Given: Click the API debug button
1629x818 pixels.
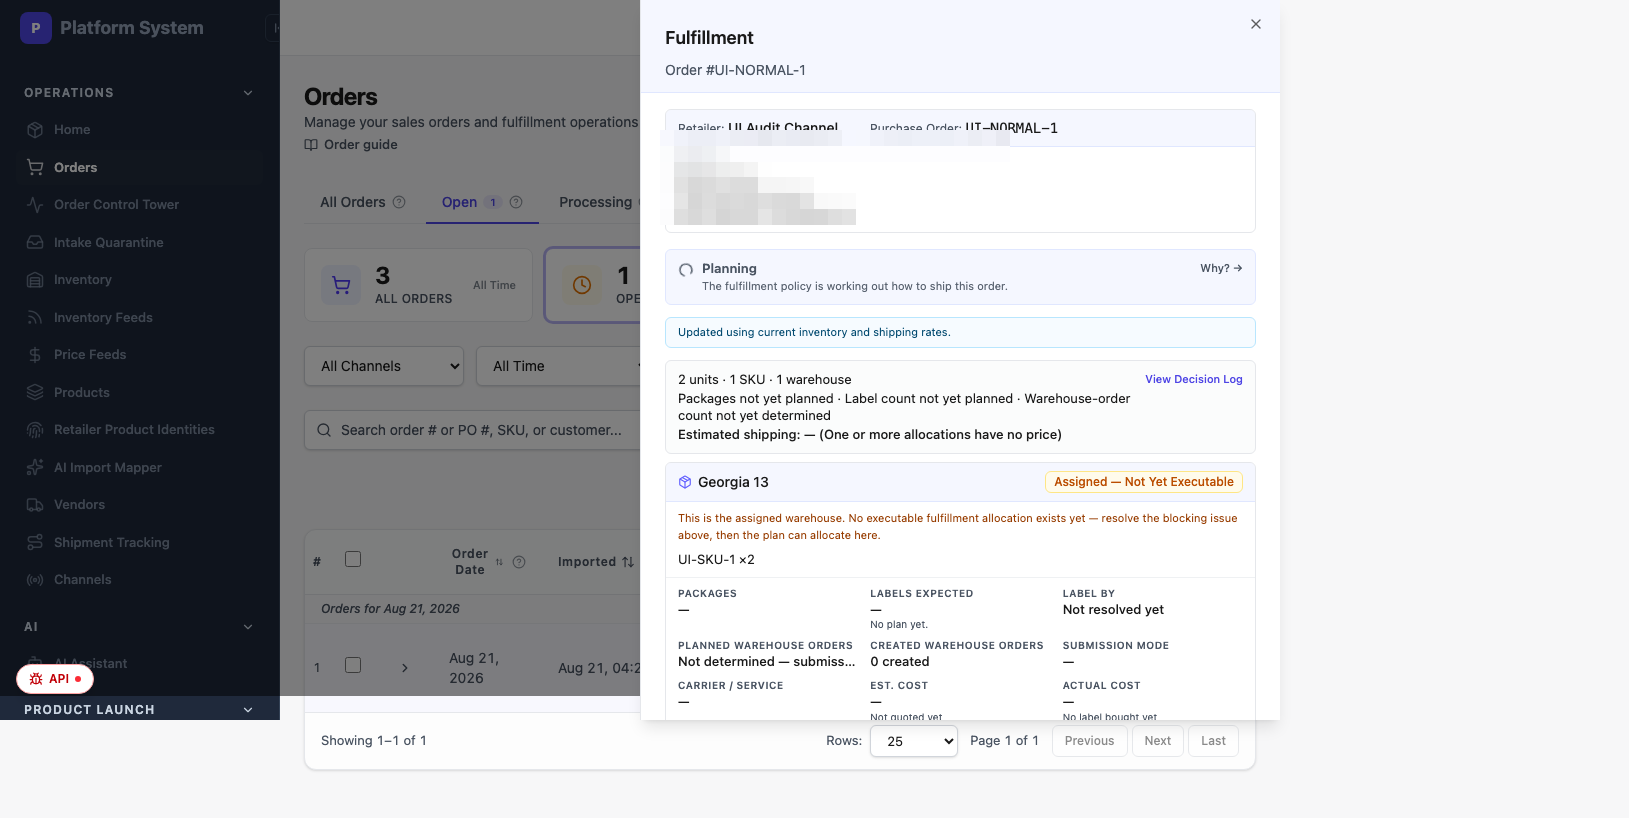Looking at the screenshot, I should coord(55,679).
